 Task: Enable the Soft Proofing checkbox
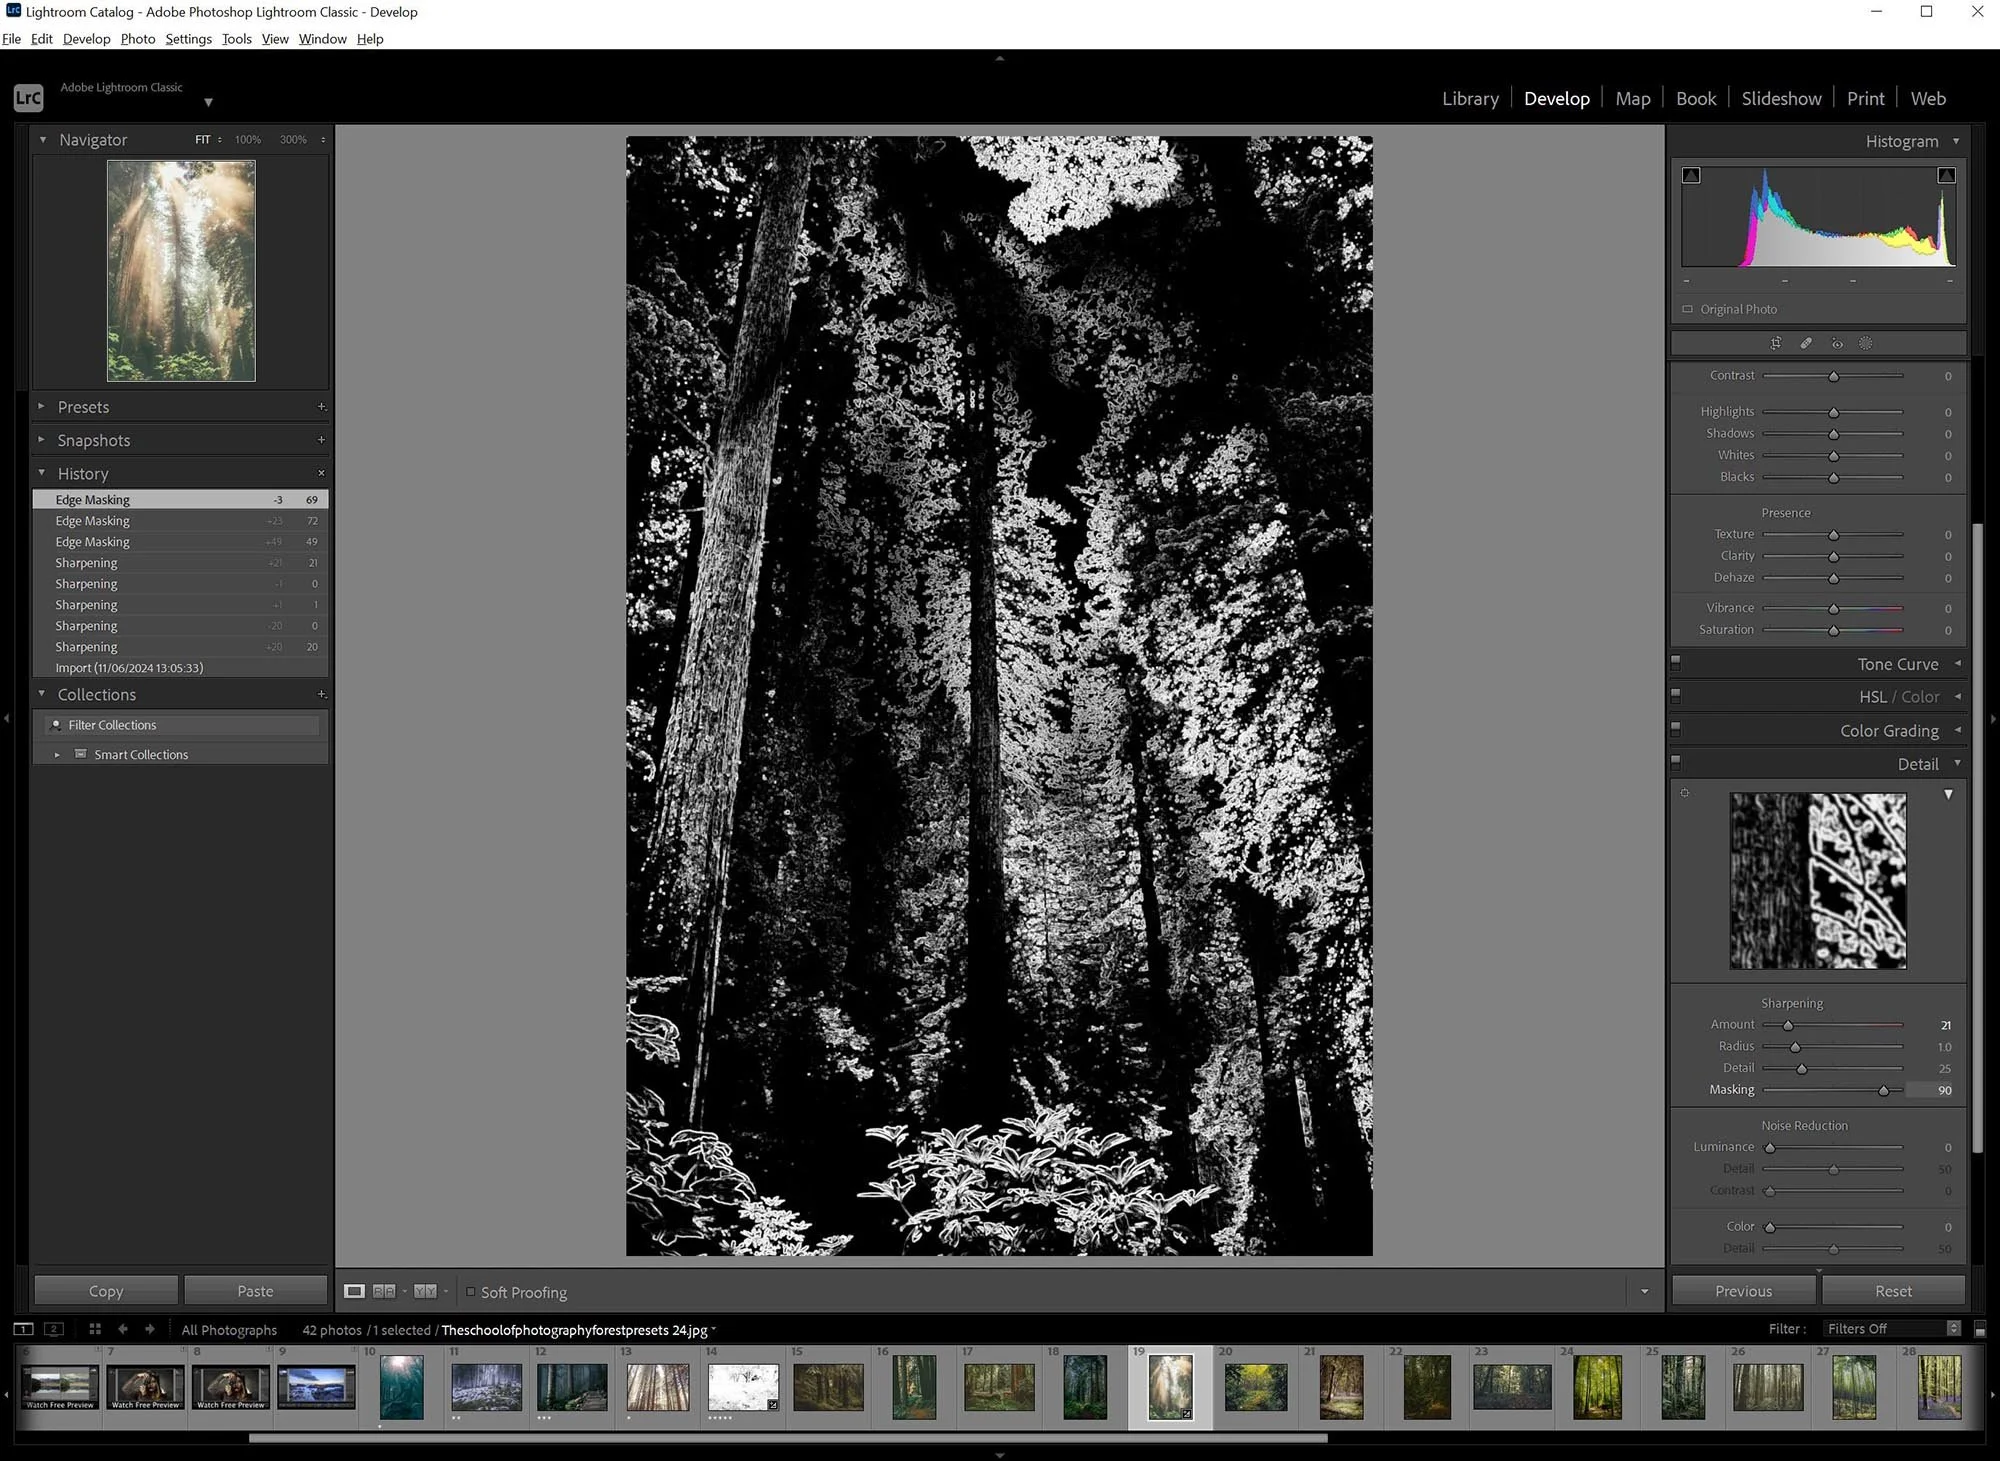(470, 1291)
